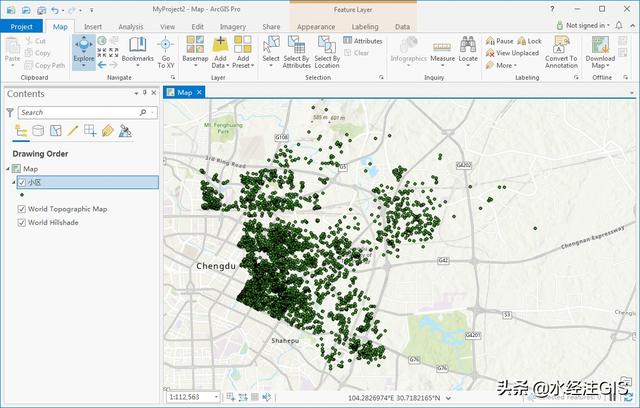Image resolution: width=640 pixels, height=408 pixels.
Task: Click Lock labels button
Action: (x=529, y=41)
